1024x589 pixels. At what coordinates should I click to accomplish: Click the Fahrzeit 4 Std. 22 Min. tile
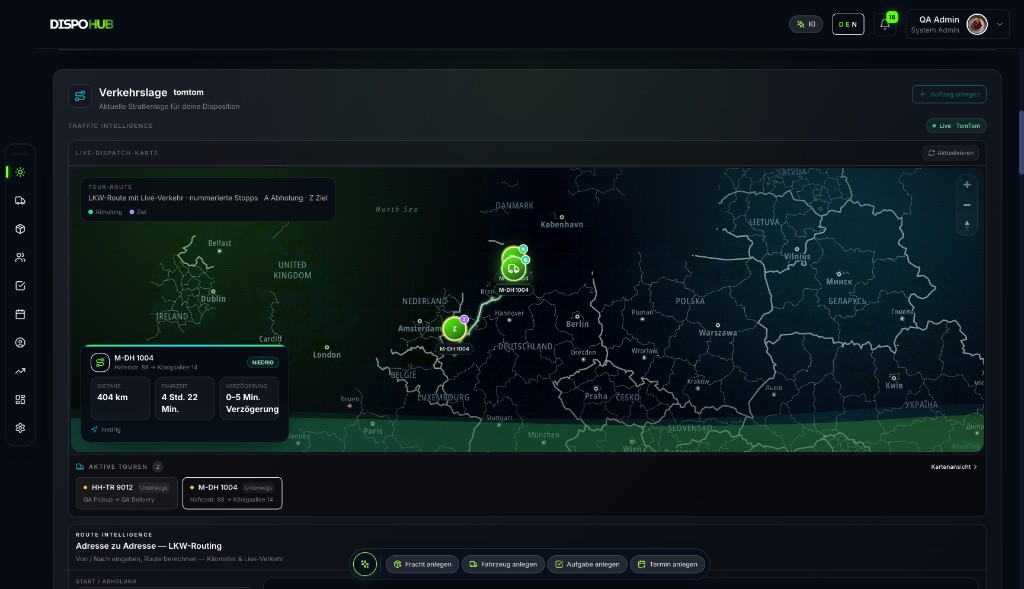(x=184, y=398)
